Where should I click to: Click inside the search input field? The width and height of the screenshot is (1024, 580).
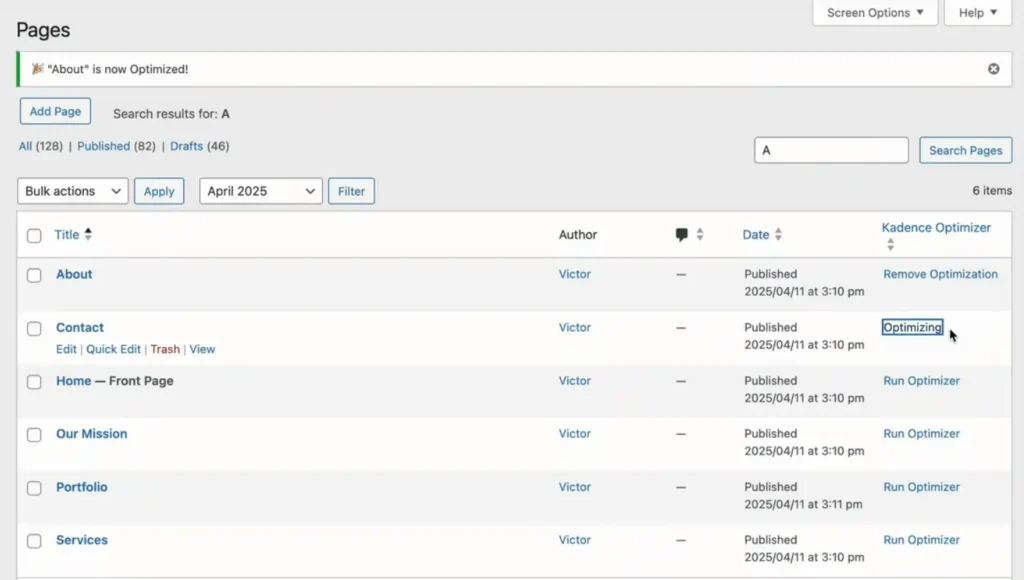pyautogui.click(x=830, y=149)
